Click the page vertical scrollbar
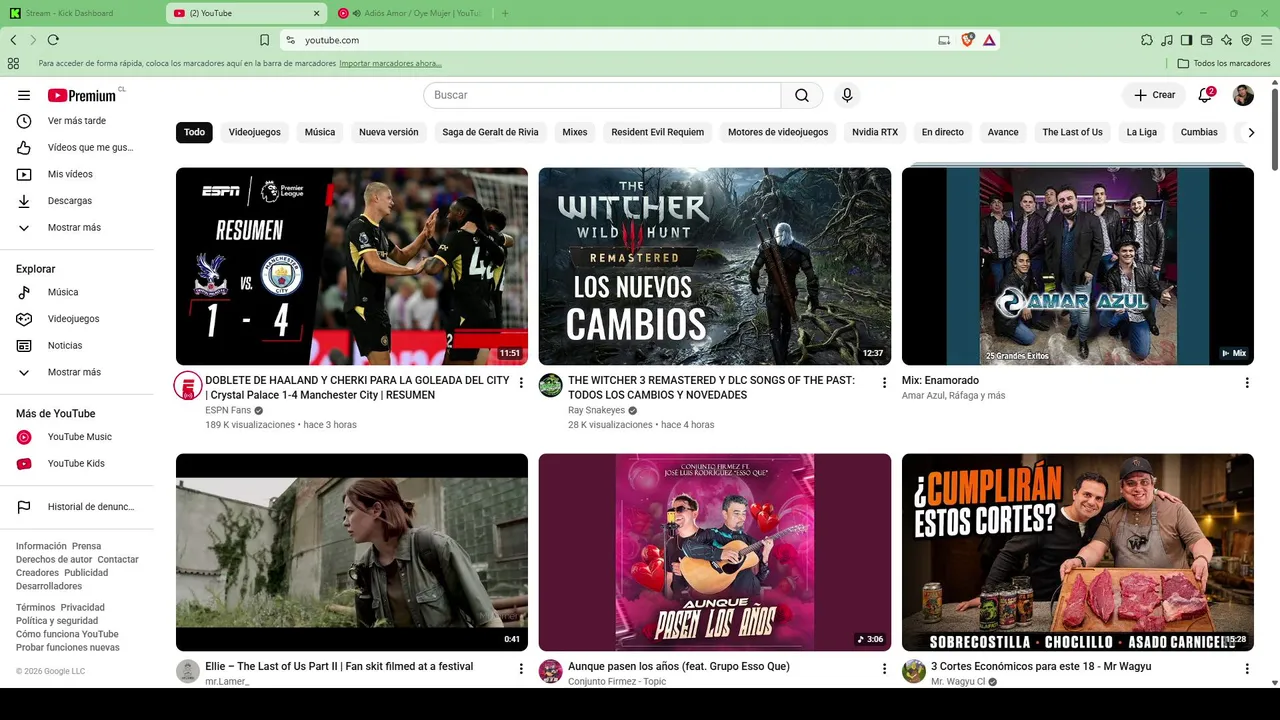Image resolution: width=1280 pixels, height=720 pixels. coord(1275,130)
